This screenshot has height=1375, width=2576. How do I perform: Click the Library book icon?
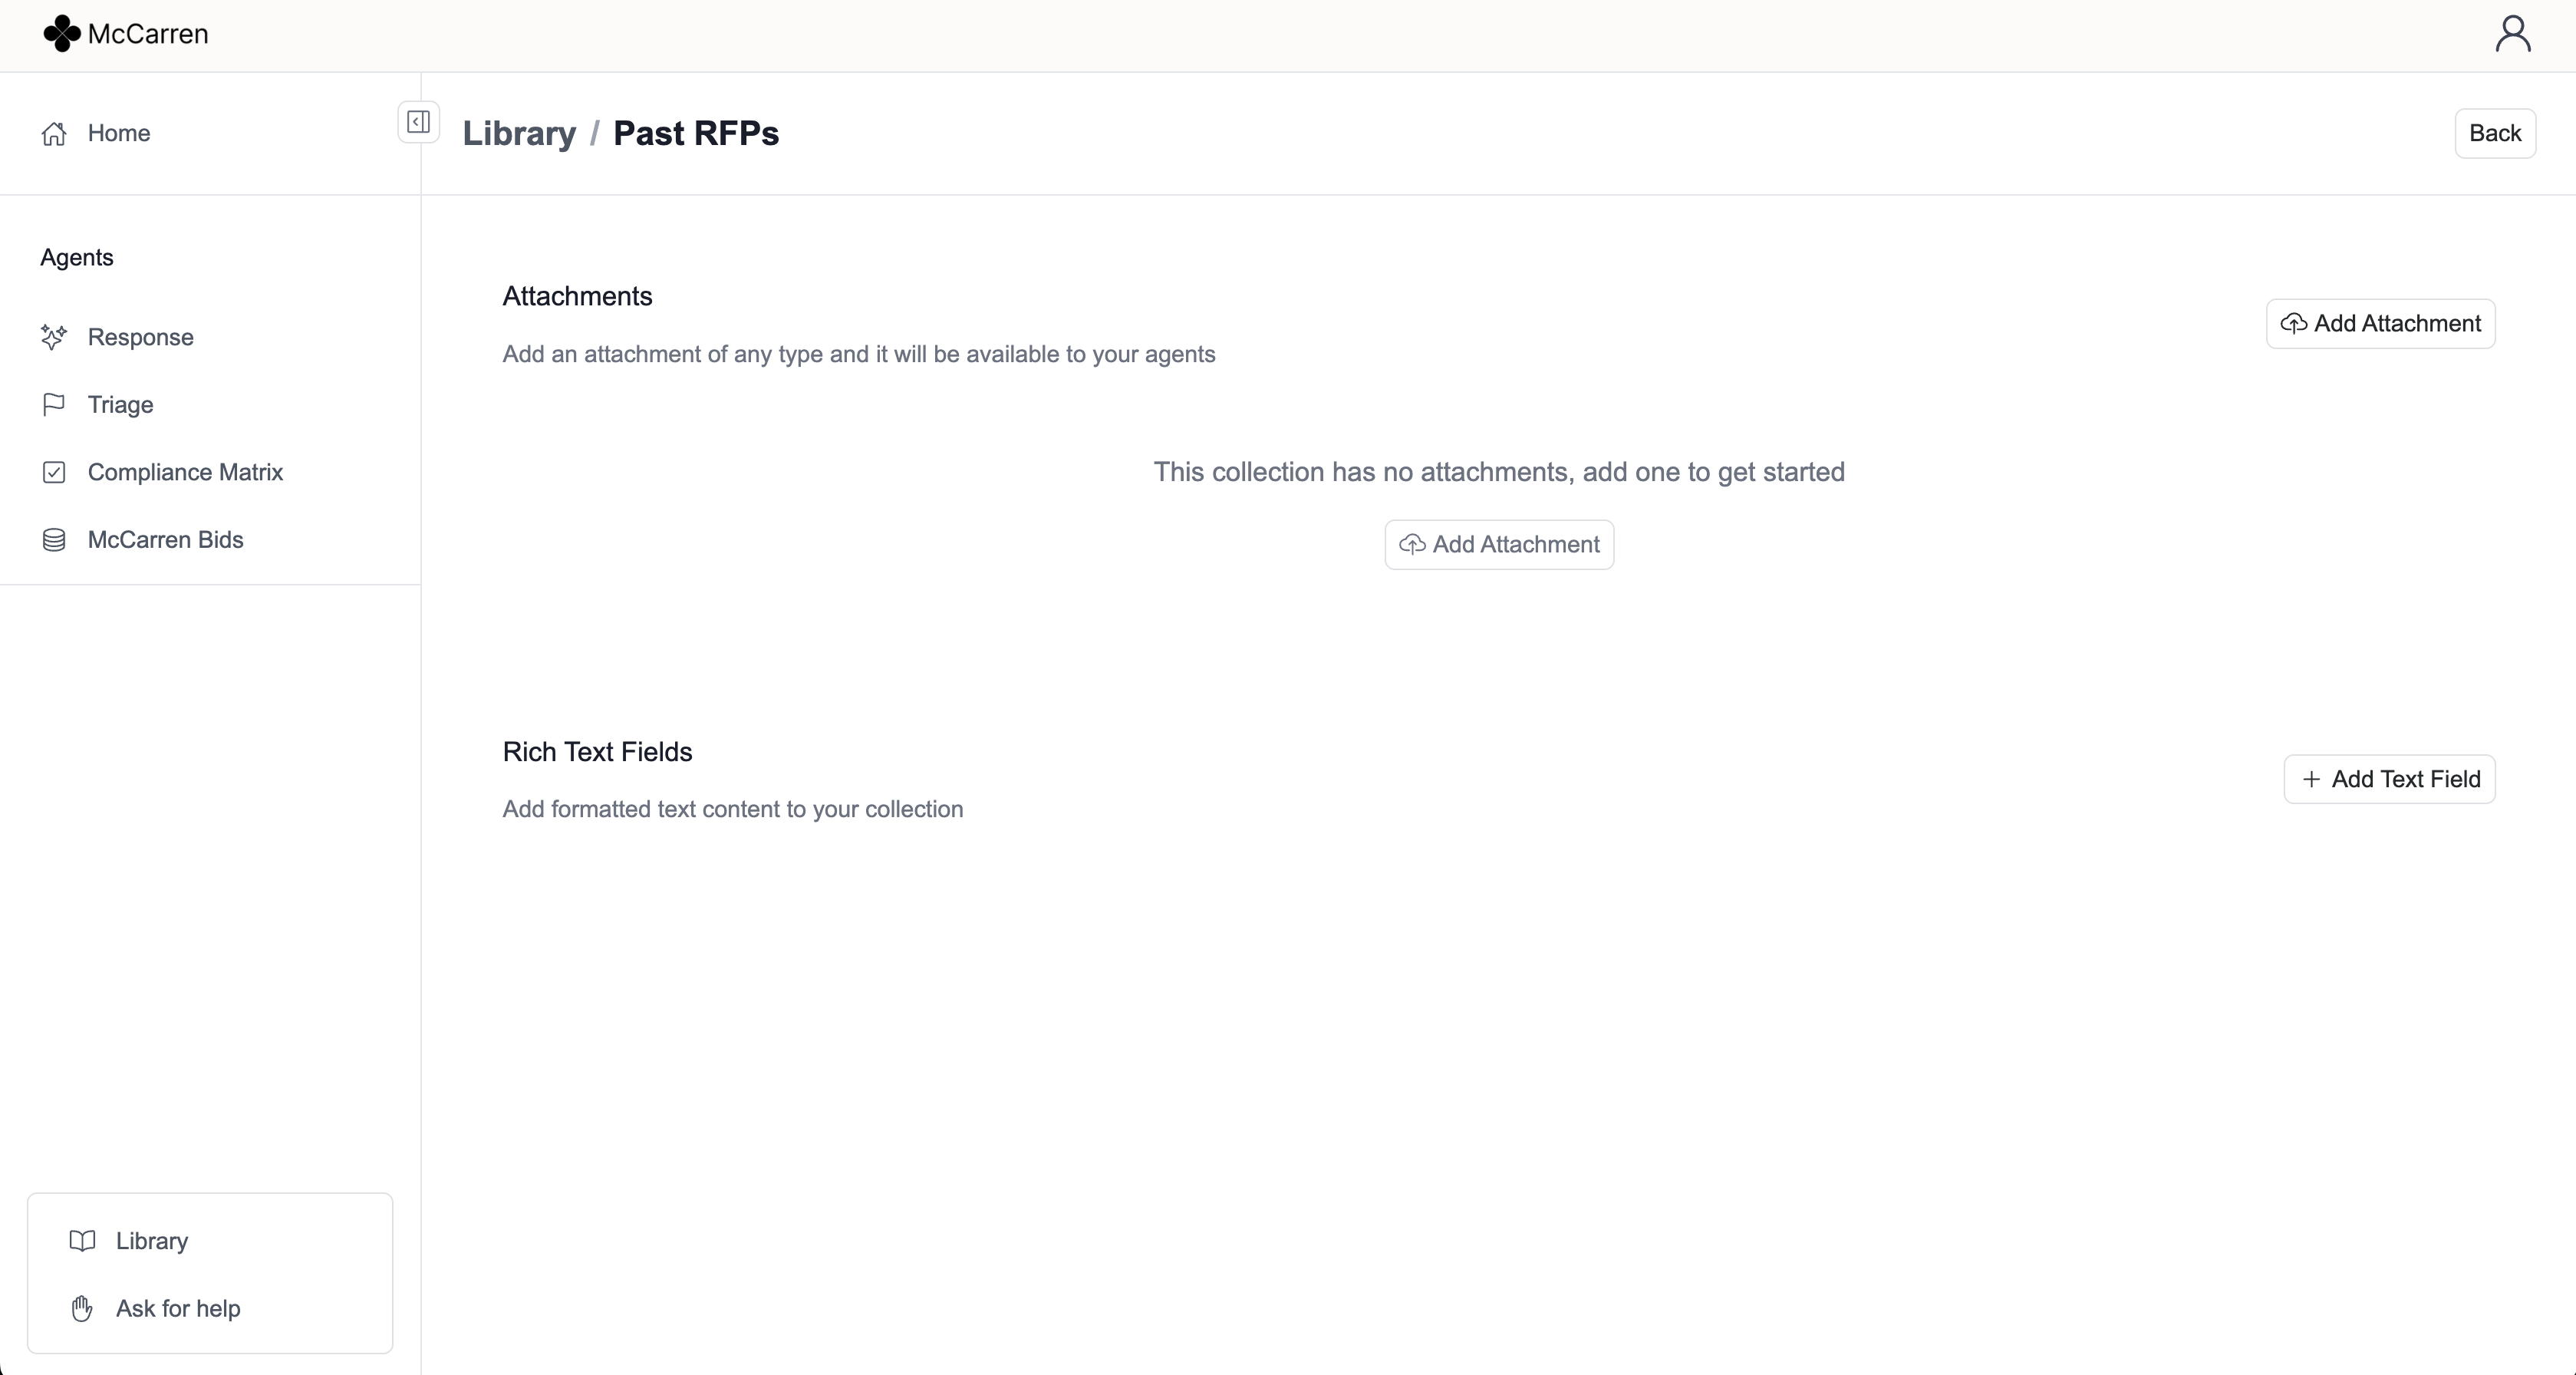coord(82,1241)
